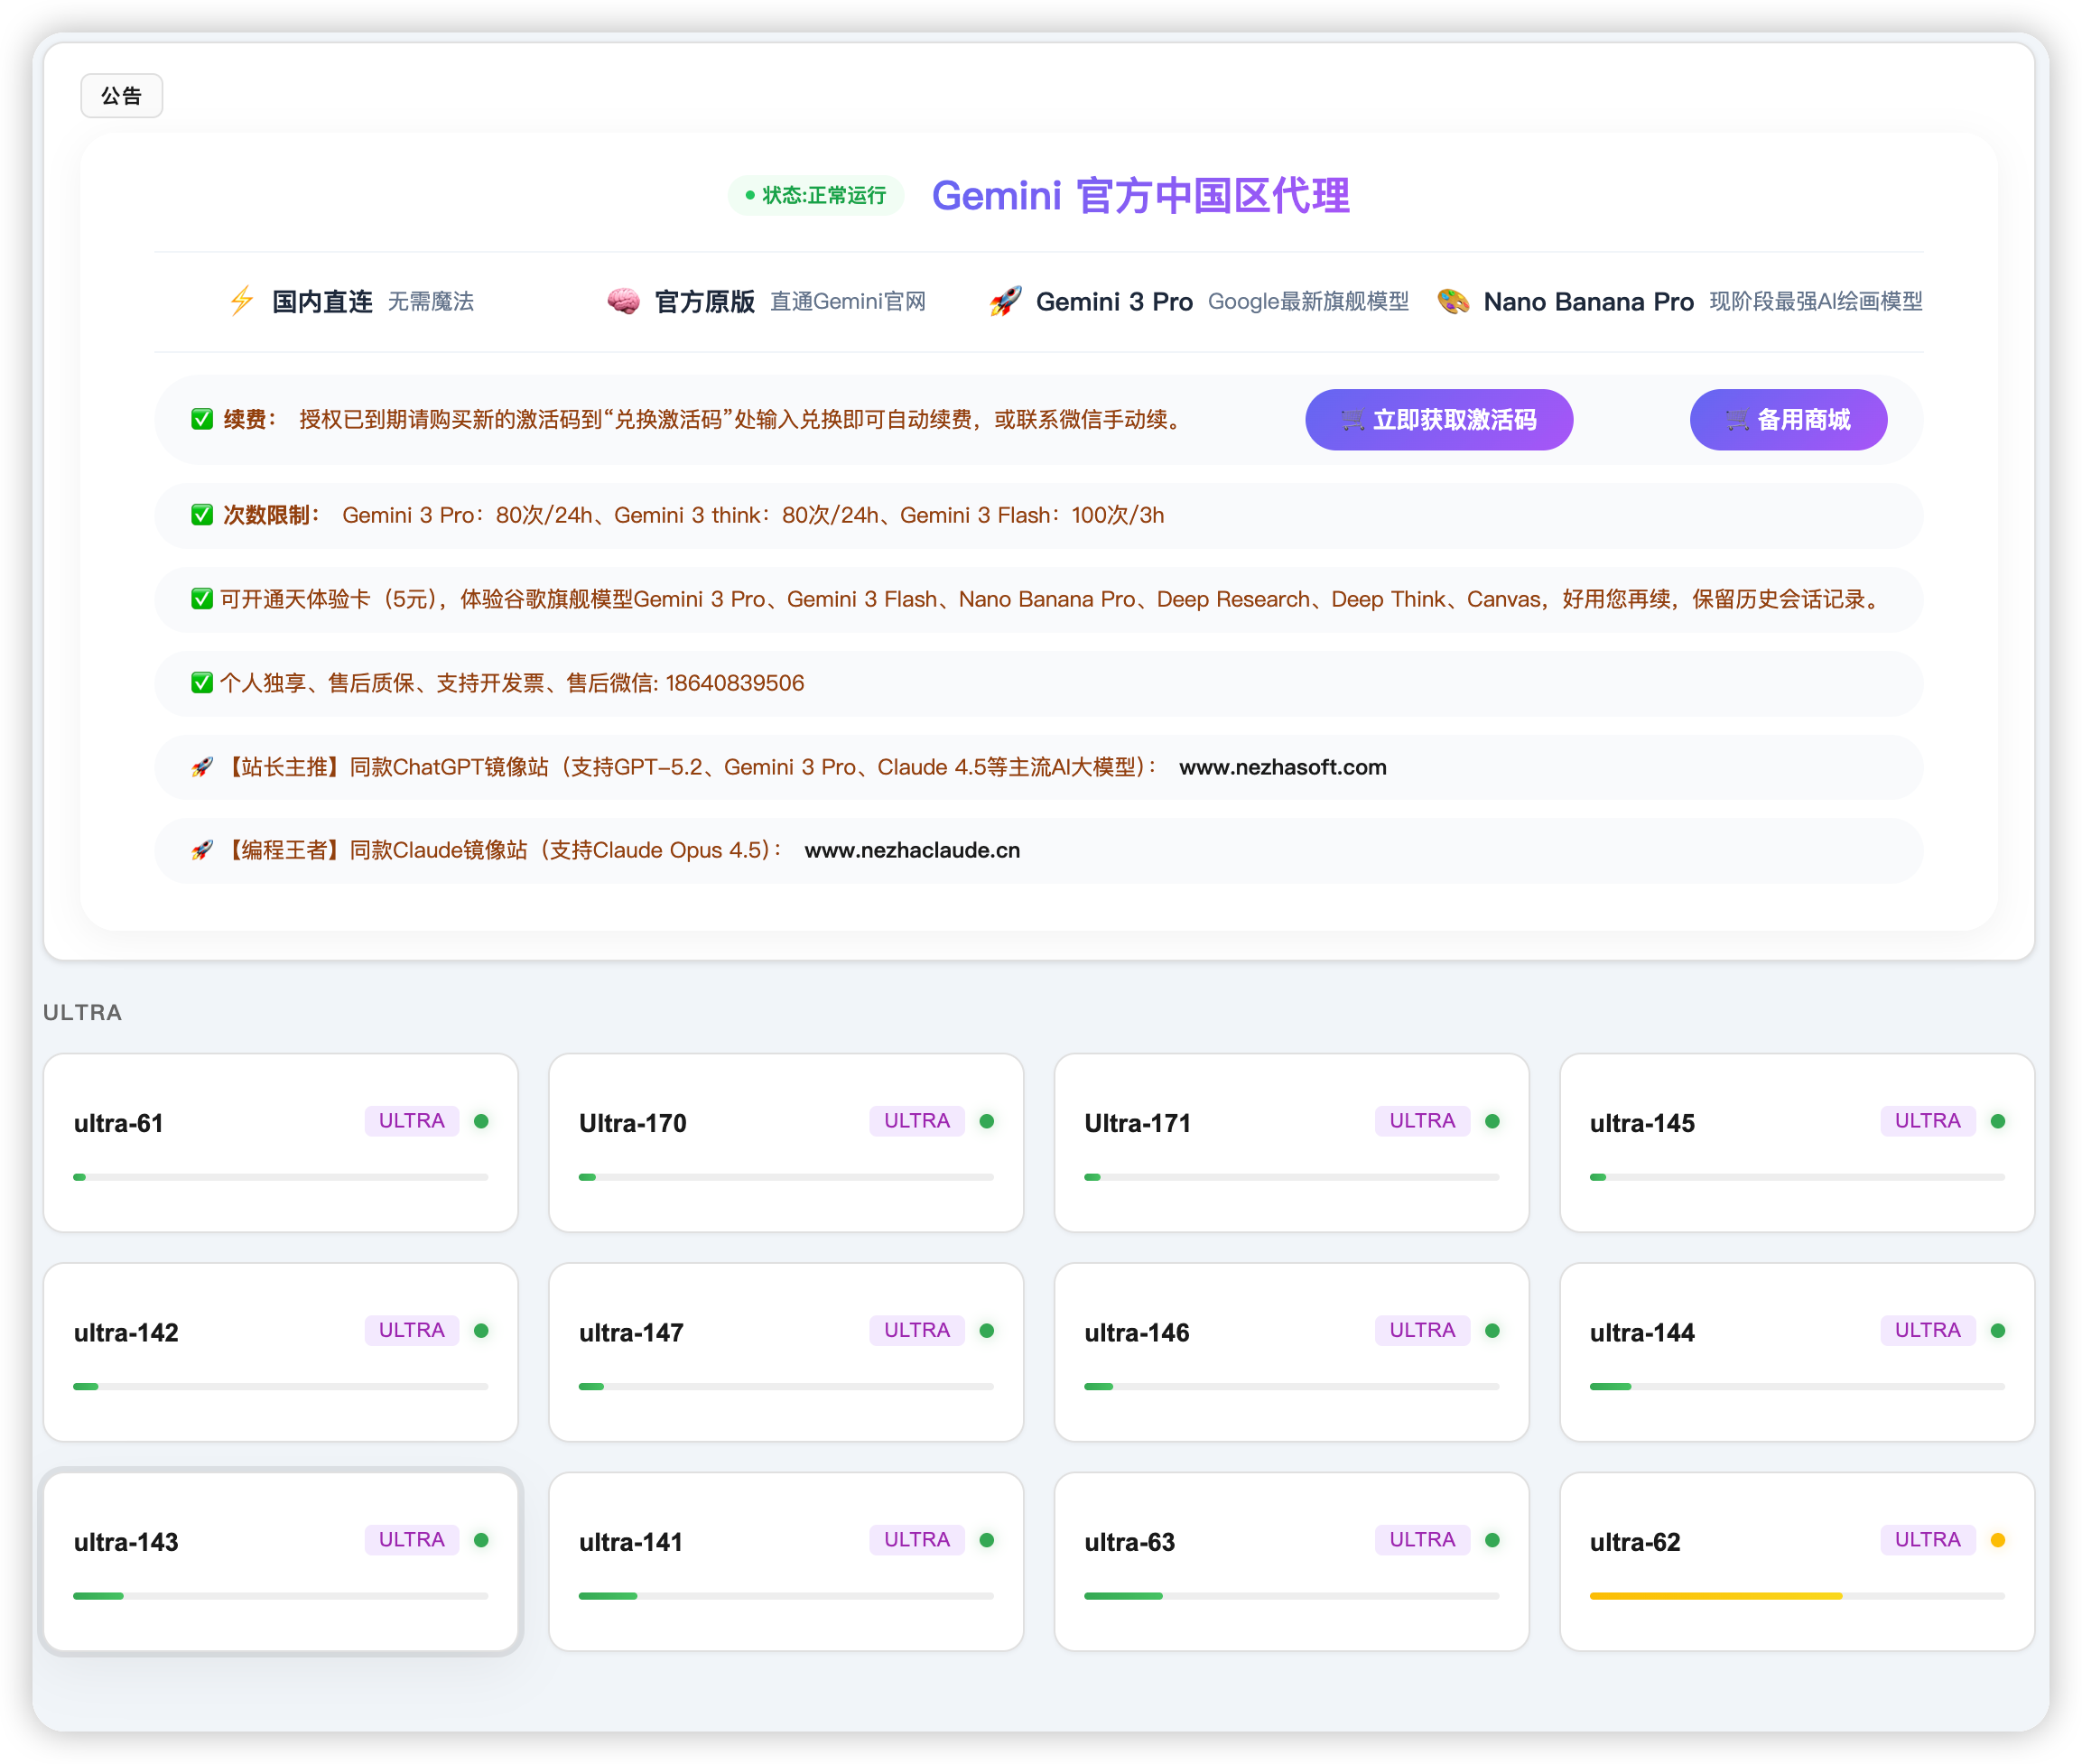Click the rocket icon before 站长主推 line

[202, 767]
